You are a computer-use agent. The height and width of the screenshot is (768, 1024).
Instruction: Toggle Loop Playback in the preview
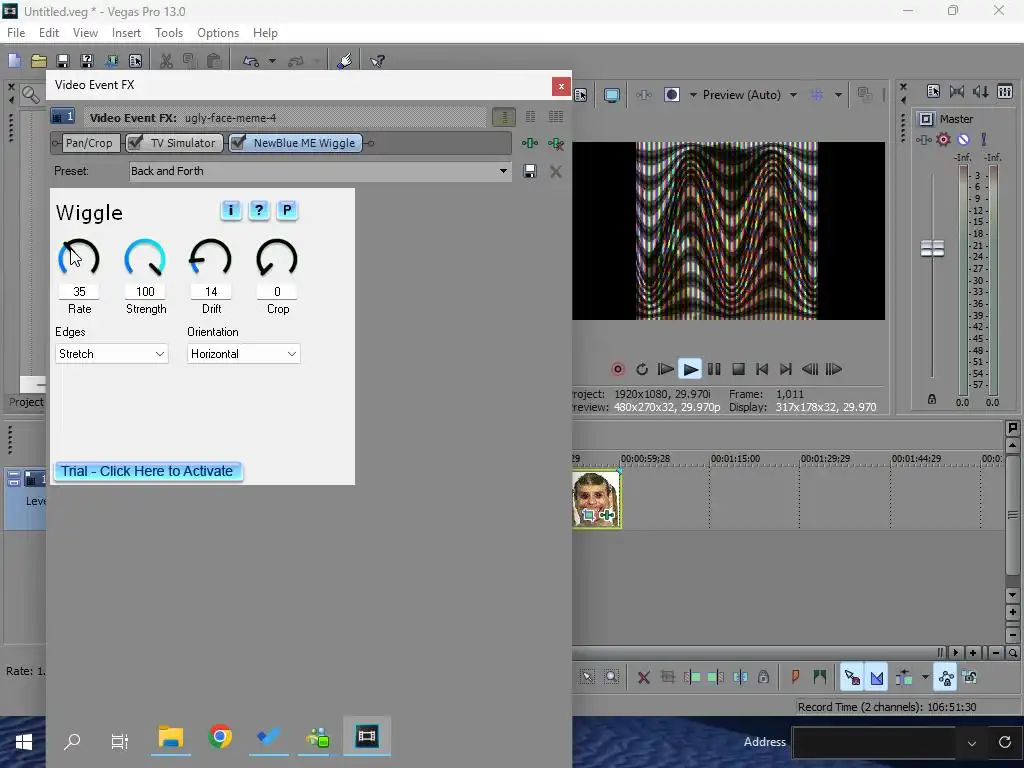click(x=642, y=369)
